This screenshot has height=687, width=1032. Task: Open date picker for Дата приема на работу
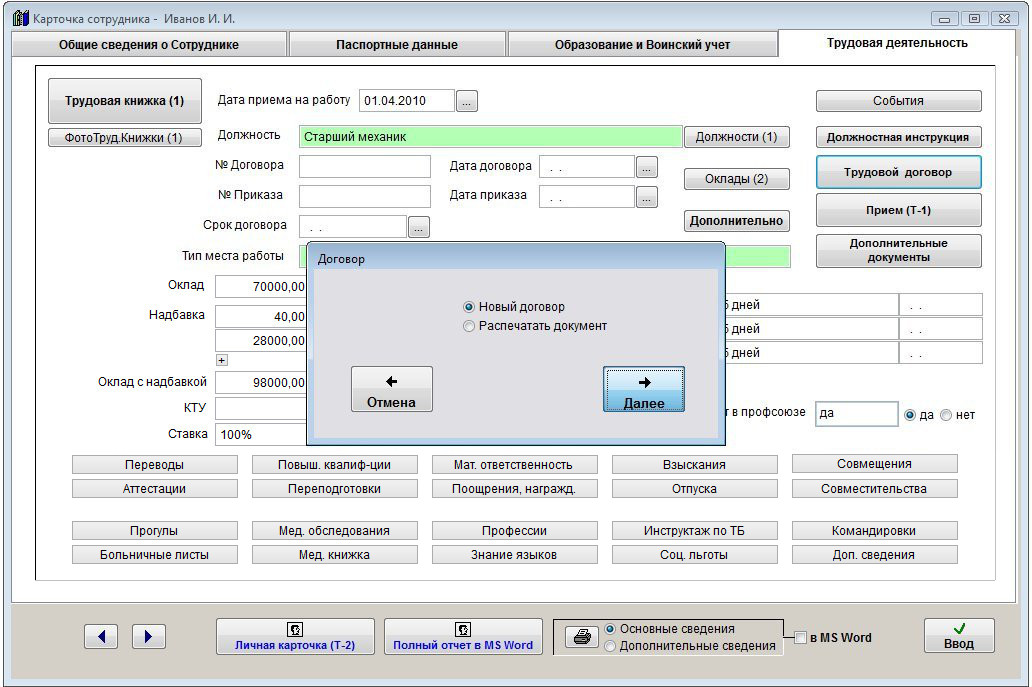[x=468, y=101]
